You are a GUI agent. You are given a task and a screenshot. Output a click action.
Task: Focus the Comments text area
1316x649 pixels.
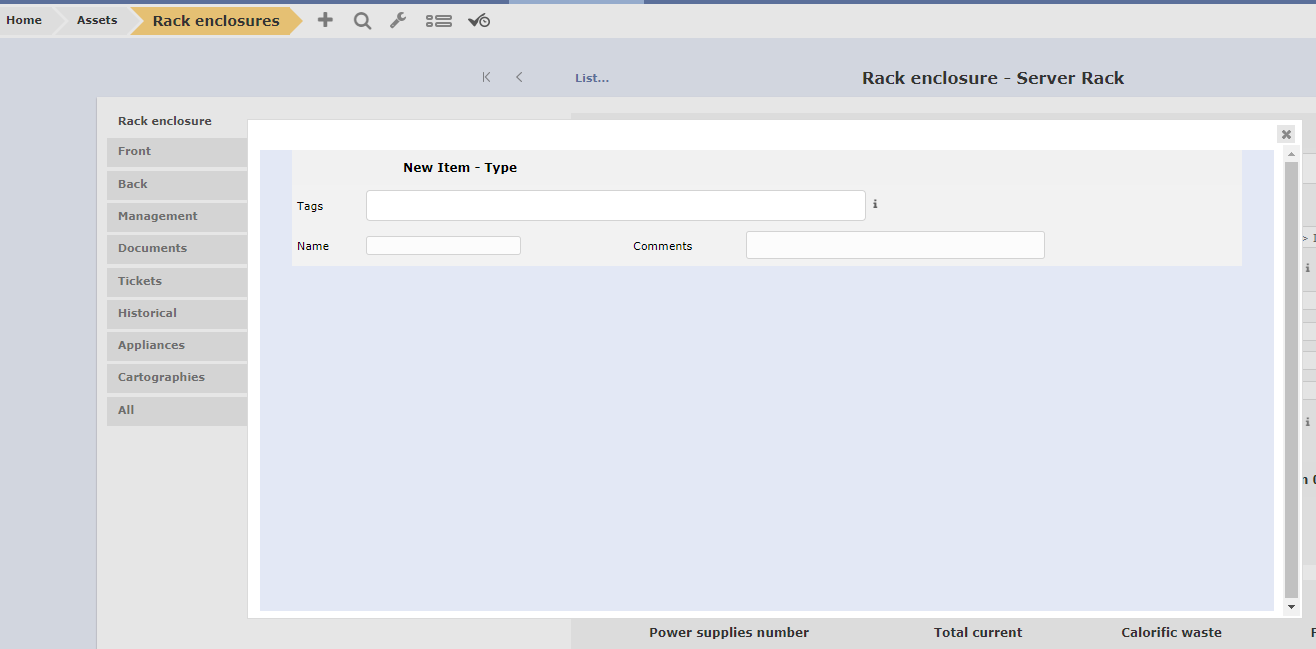(x=895, y=245)
